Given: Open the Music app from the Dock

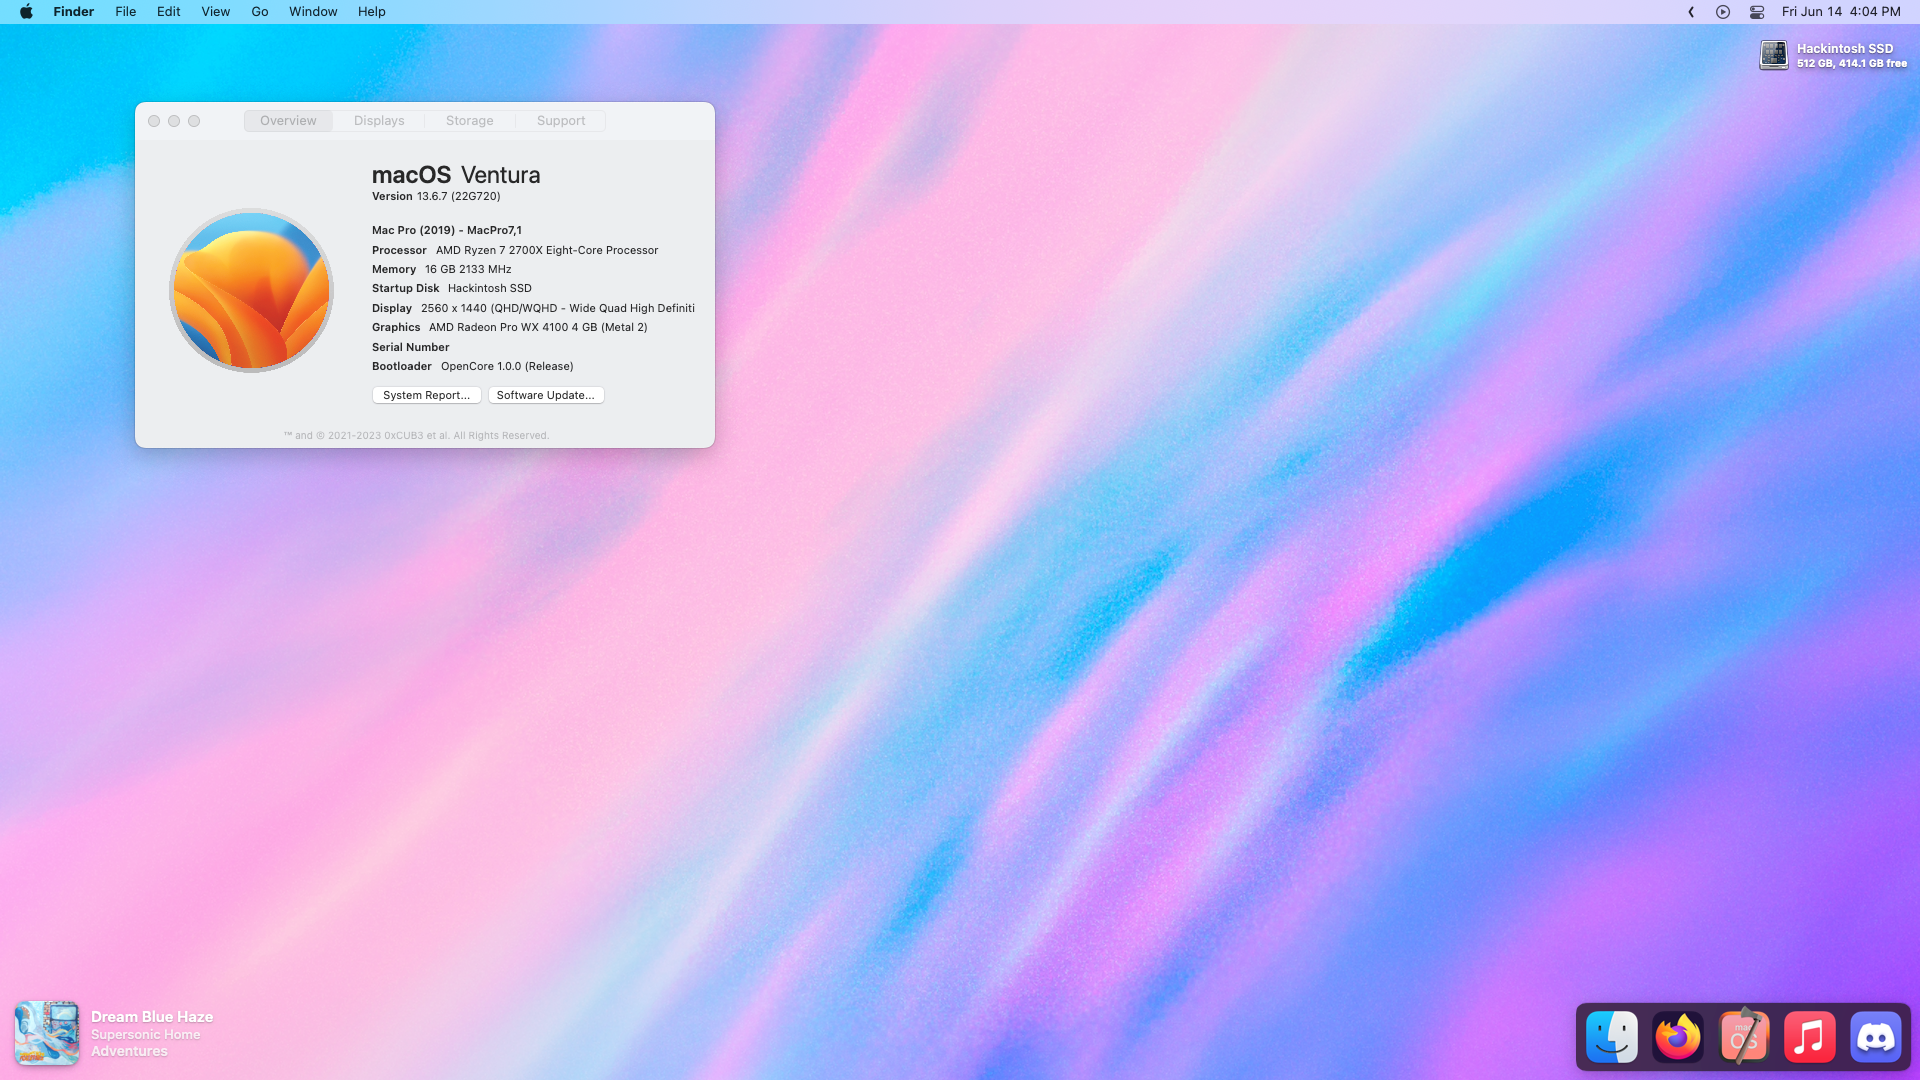Looking at the screenshot, I should [x=1810, y=1037].
